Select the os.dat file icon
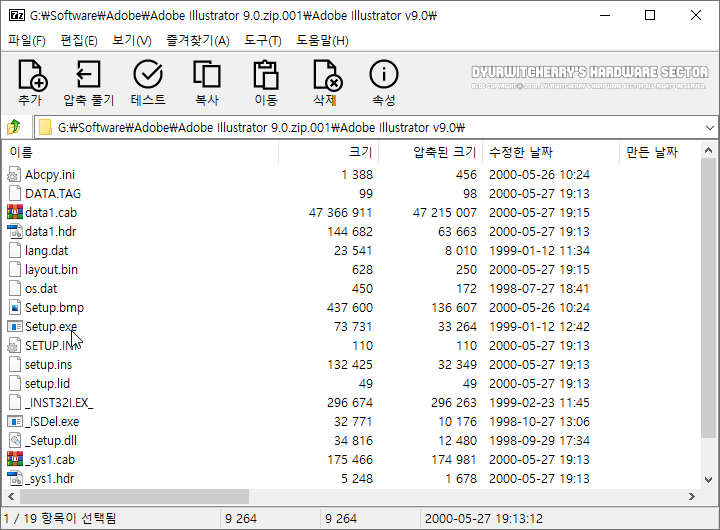This screenshot has height=530, width=720. click(15, 288)
